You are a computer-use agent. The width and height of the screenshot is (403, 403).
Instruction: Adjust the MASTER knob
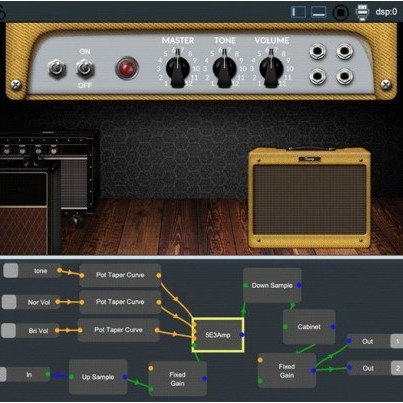pyautogui.click(x=178, y=69)
